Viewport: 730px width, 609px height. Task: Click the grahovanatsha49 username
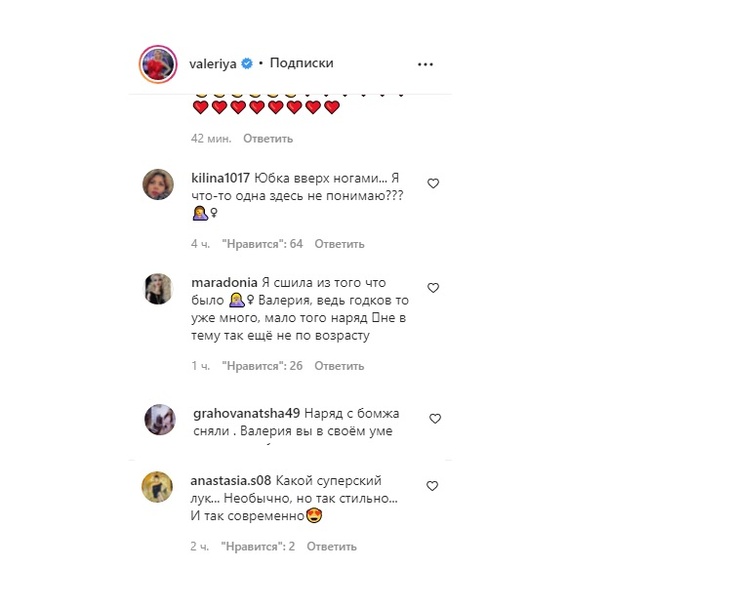click(x=246, y=413)
